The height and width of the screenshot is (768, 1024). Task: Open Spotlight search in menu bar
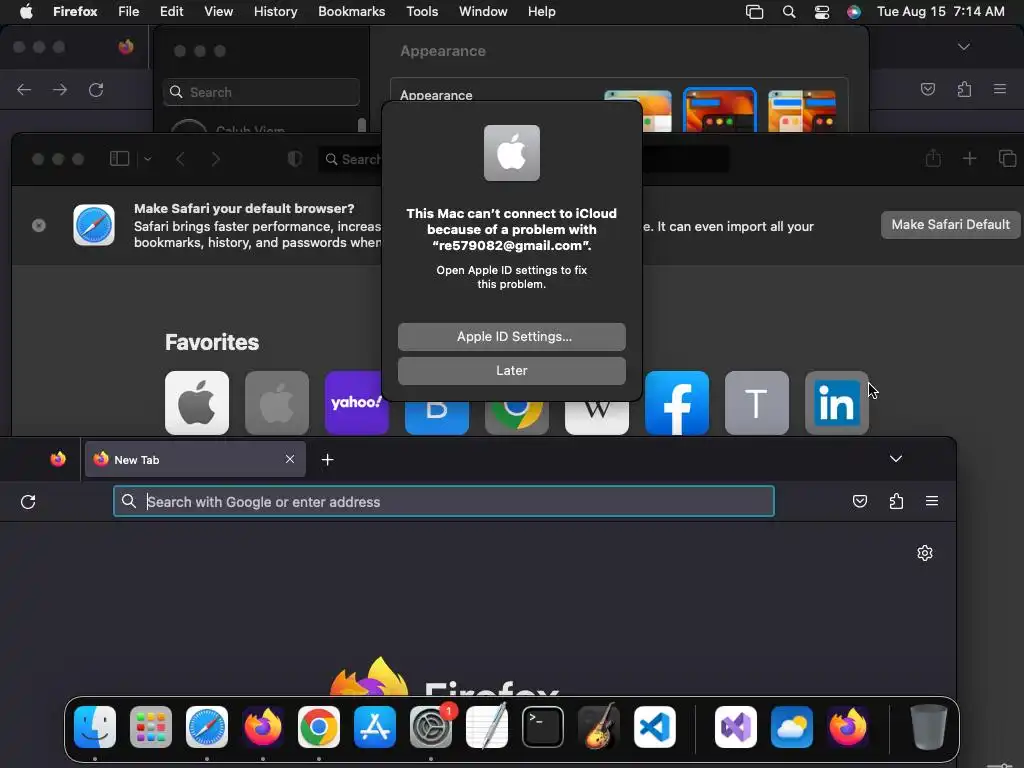789,12
